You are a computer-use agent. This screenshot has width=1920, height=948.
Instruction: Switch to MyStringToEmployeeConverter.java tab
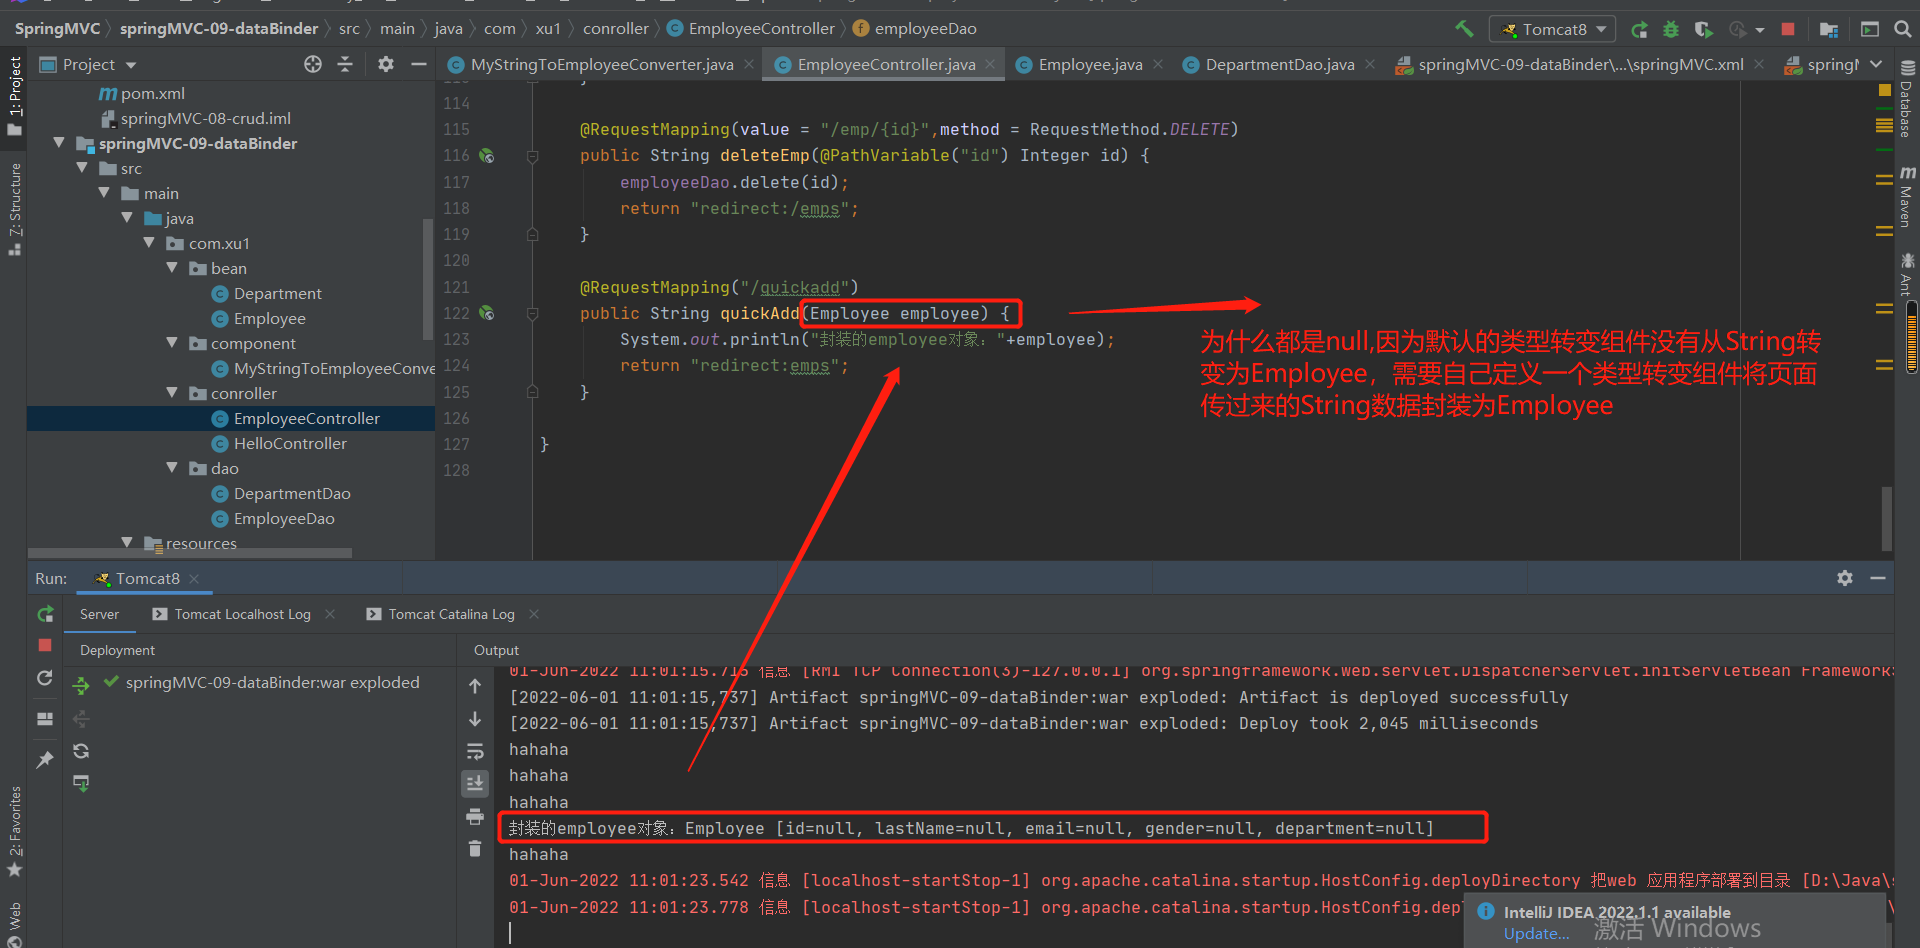tap(601, 64)
